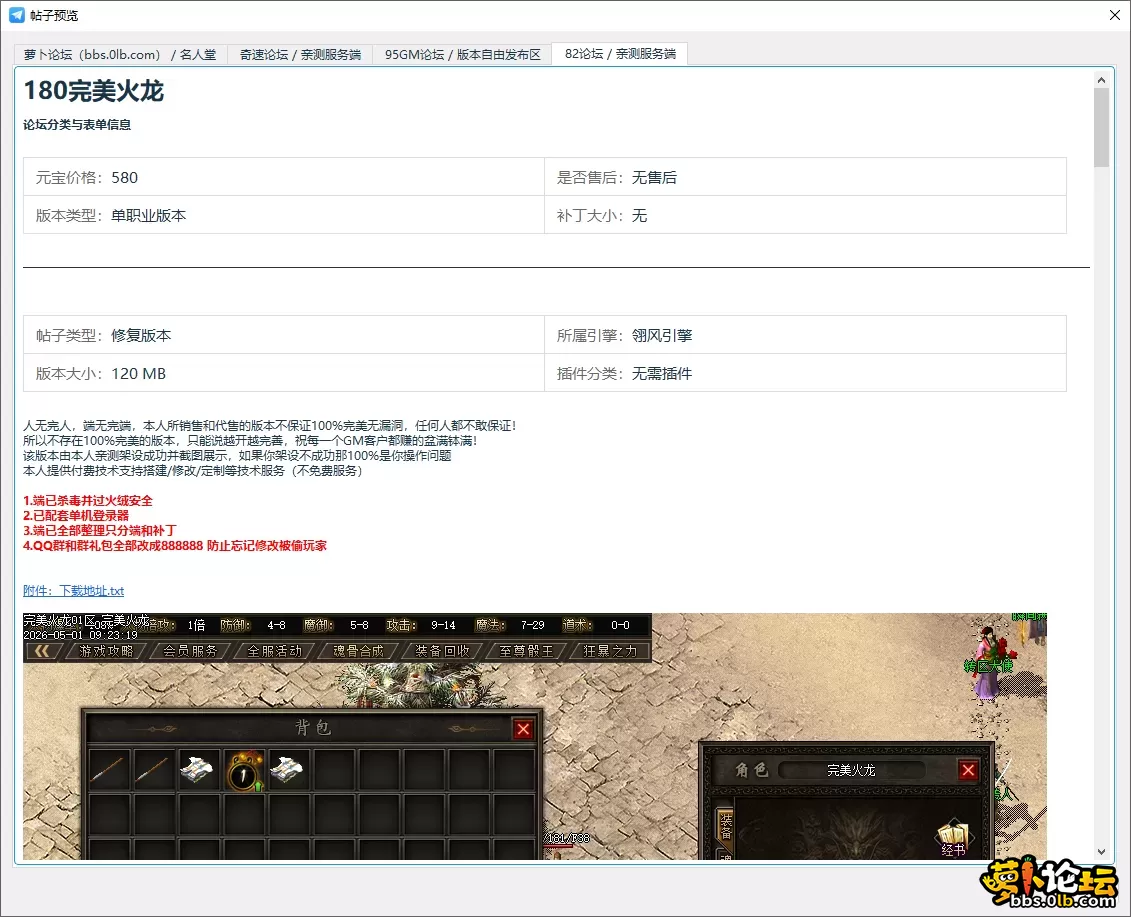The image size is (1131, 917).
Task: Close the 帖子预览 window
Action: tap(1114, 15)
